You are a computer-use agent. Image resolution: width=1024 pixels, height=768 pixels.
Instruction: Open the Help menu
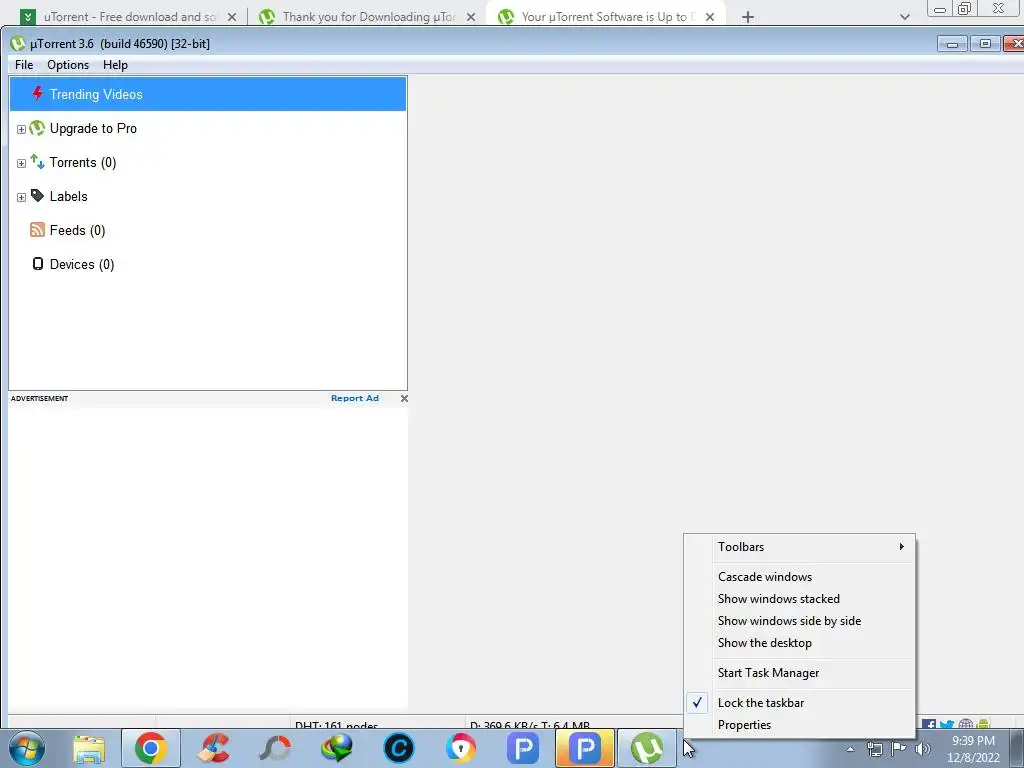click(115, 65)
